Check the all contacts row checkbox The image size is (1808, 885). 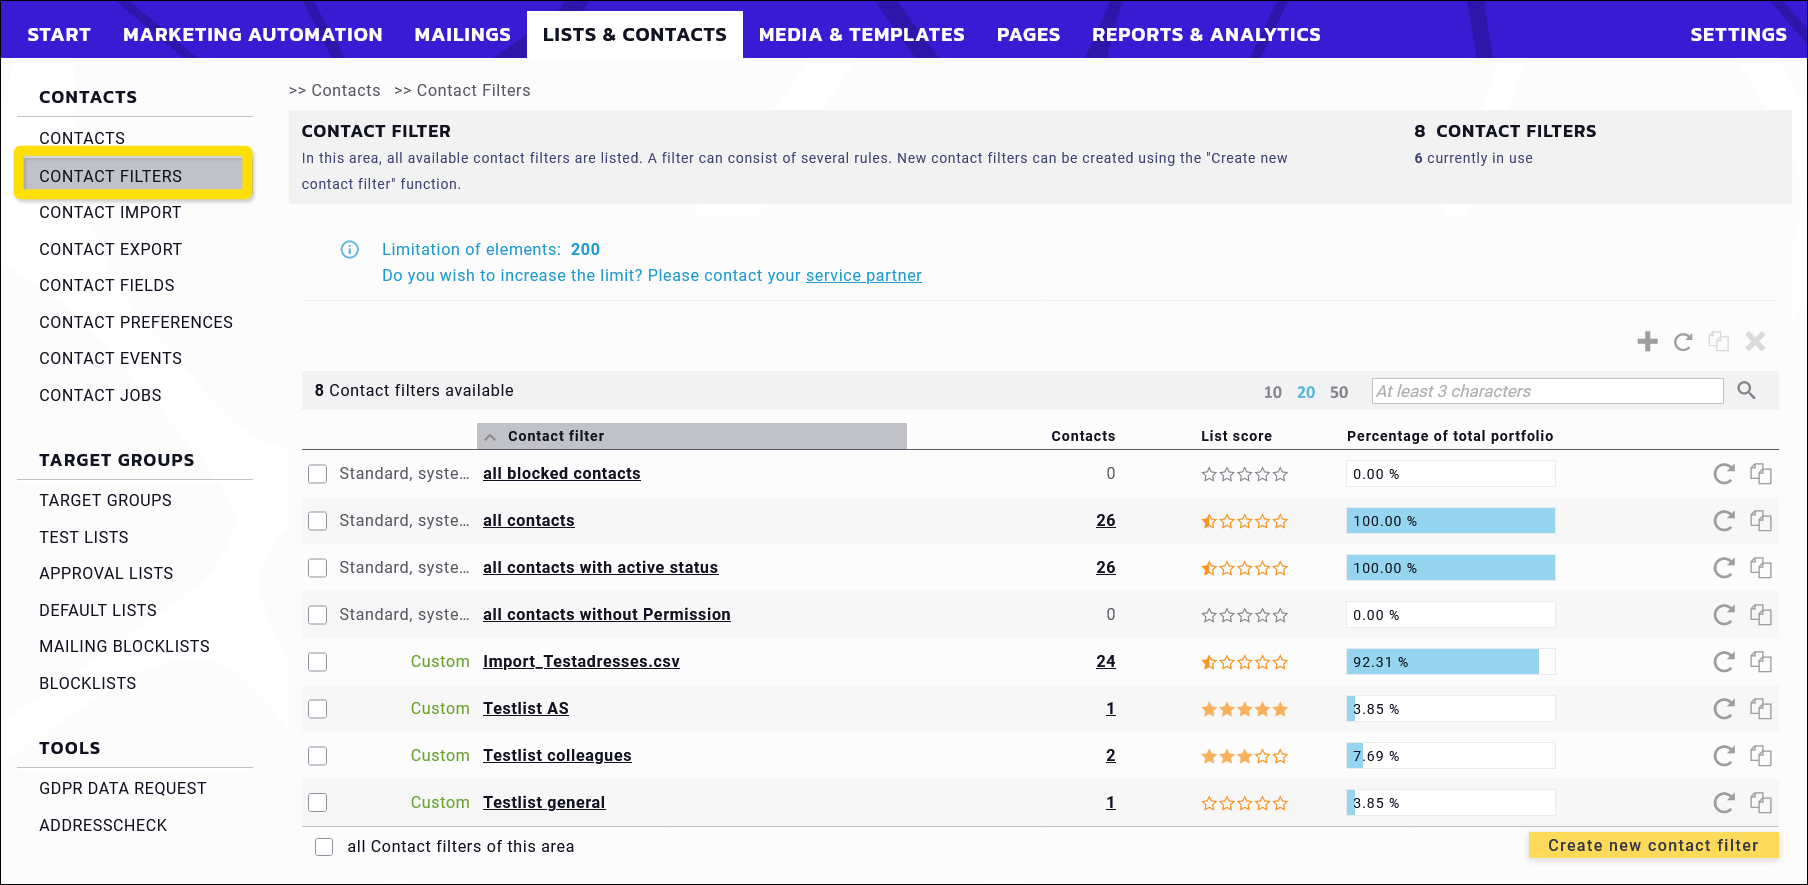pyautogui.click(x=318, y=521)
